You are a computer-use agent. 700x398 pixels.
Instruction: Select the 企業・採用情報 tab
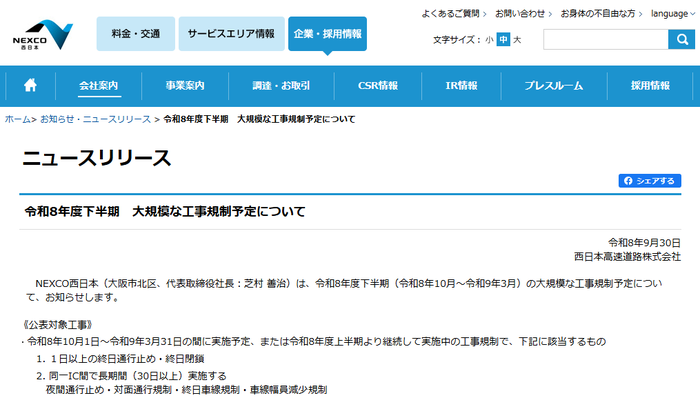point(327,34)
